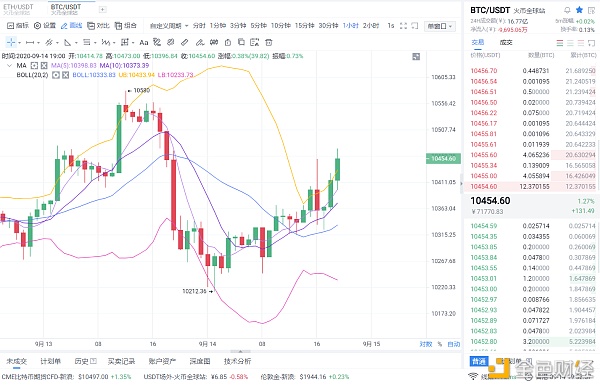Screen dimensions: 600x385
Task: Open the 计划单 planned orders tab
Action: [x=50, y=361]
